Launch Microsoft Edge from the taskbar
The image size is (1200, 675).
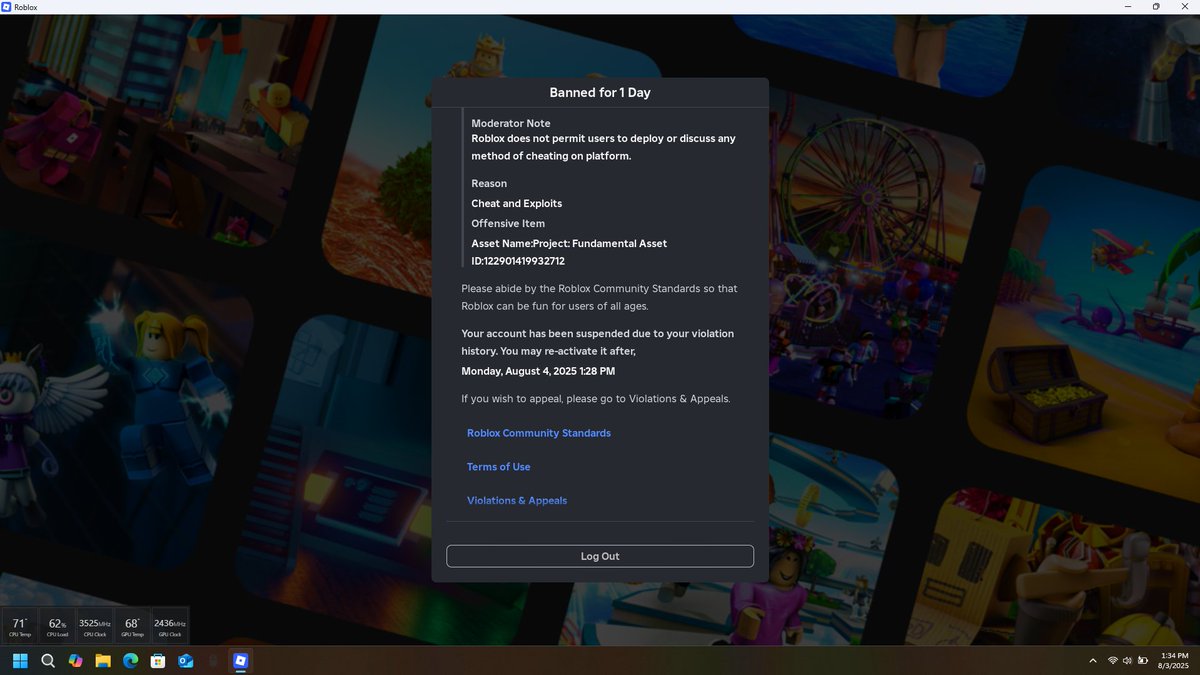[130, 661]
